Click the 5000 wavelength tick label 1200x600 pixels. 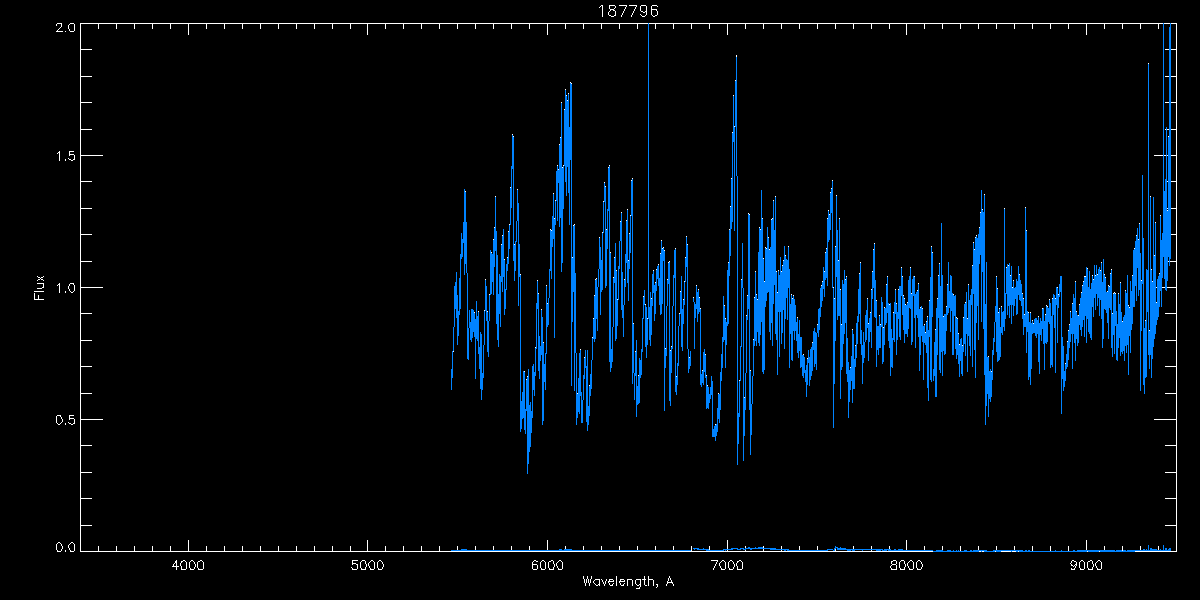(367, 566)
